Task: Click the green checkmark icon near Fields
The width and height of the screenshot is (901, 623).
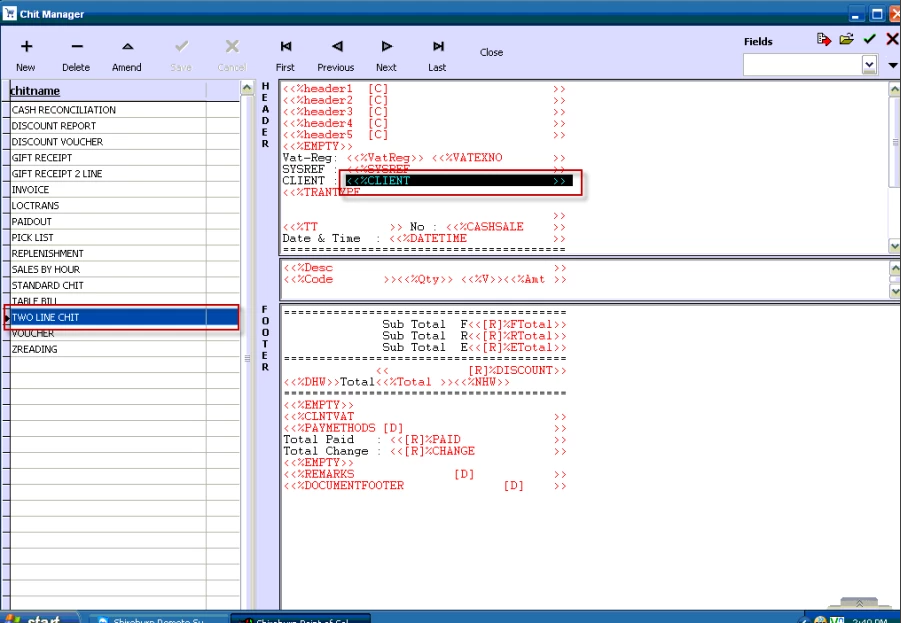Action: pos(869,39)
